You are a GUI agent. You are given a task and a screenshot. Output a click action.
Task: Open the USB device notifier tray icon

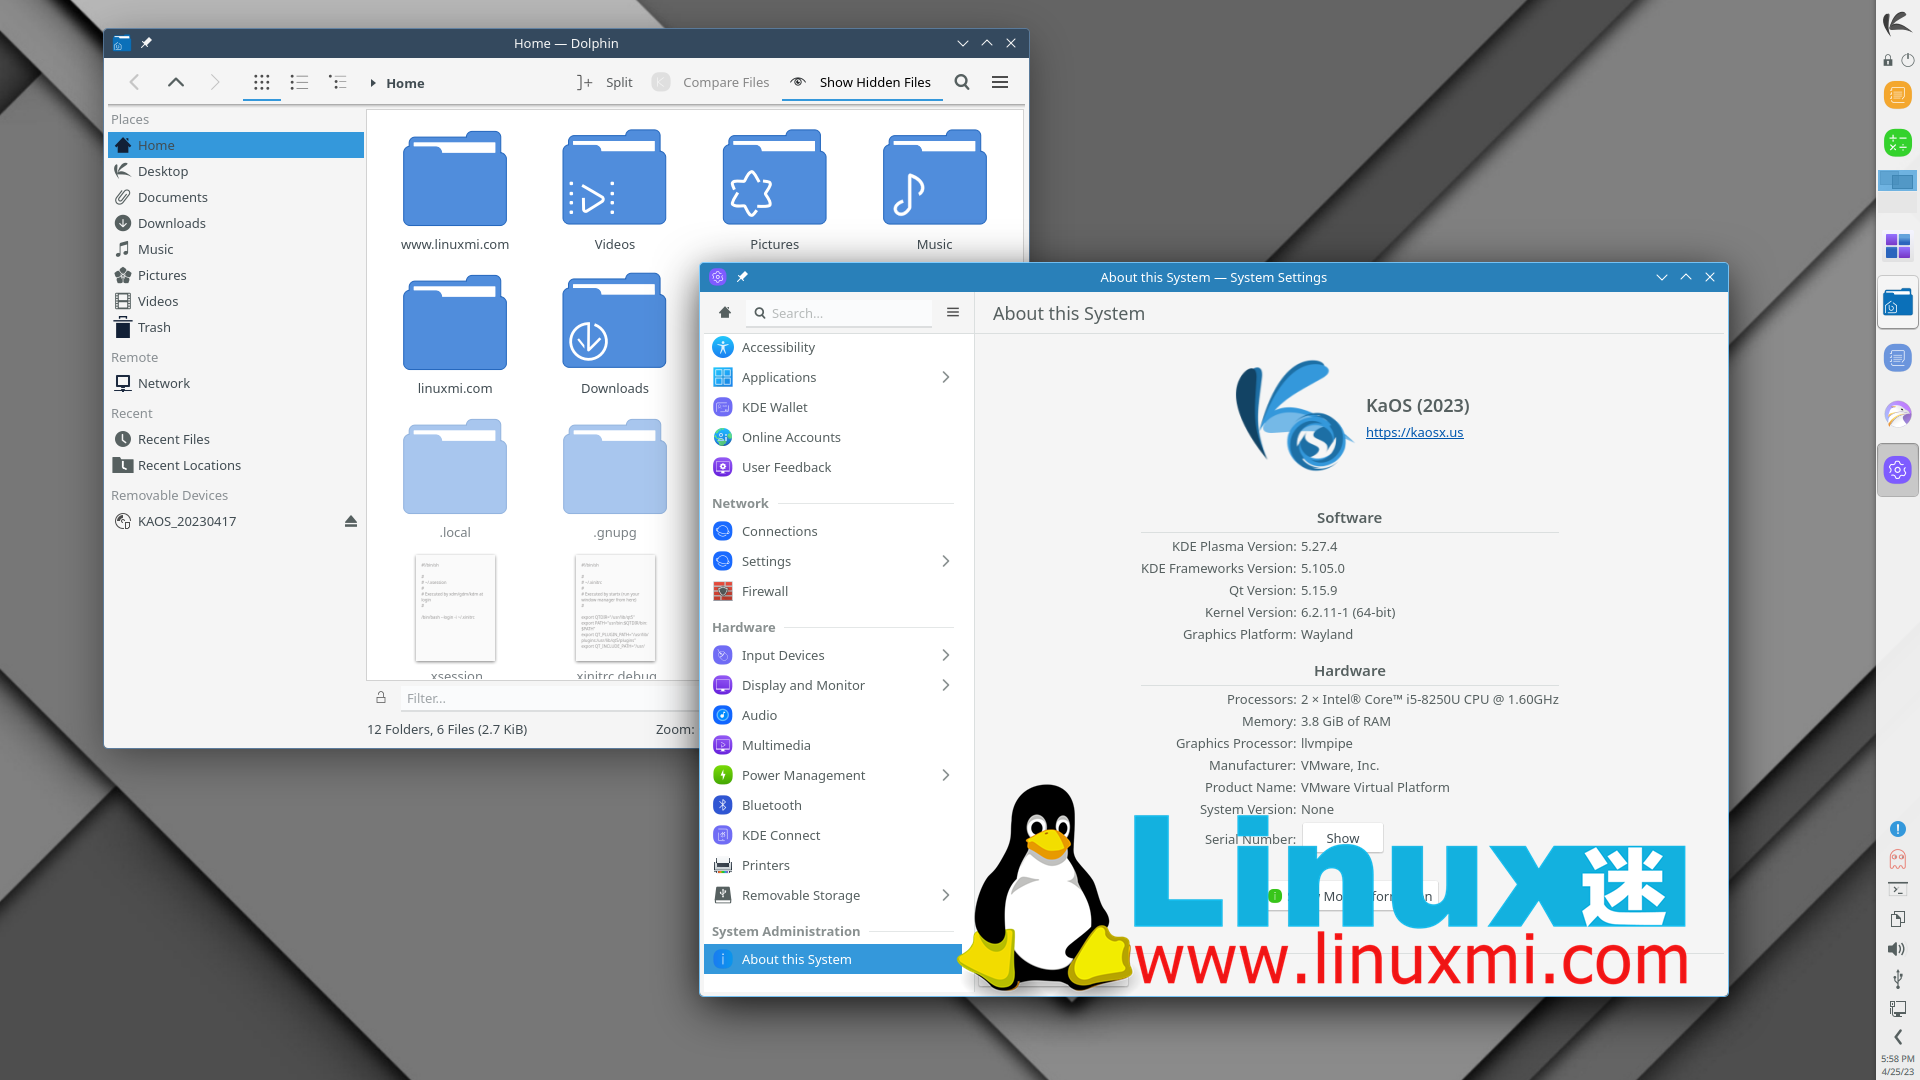[x=1897, y=979]
